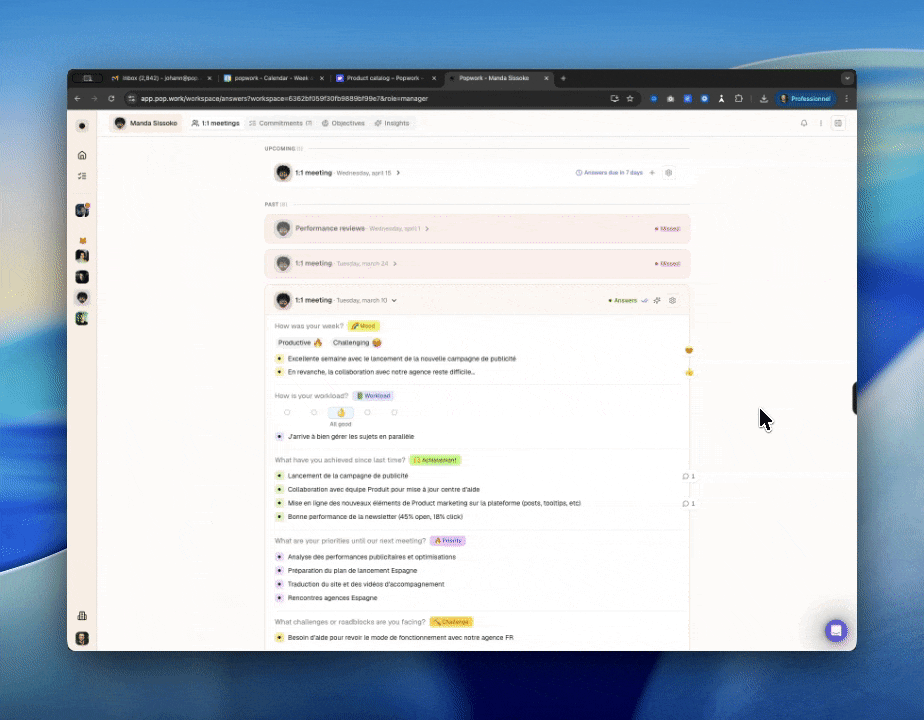Click the Professionnel profile button
The width and height of the screenshot is (924, 720).
point(805,98)
